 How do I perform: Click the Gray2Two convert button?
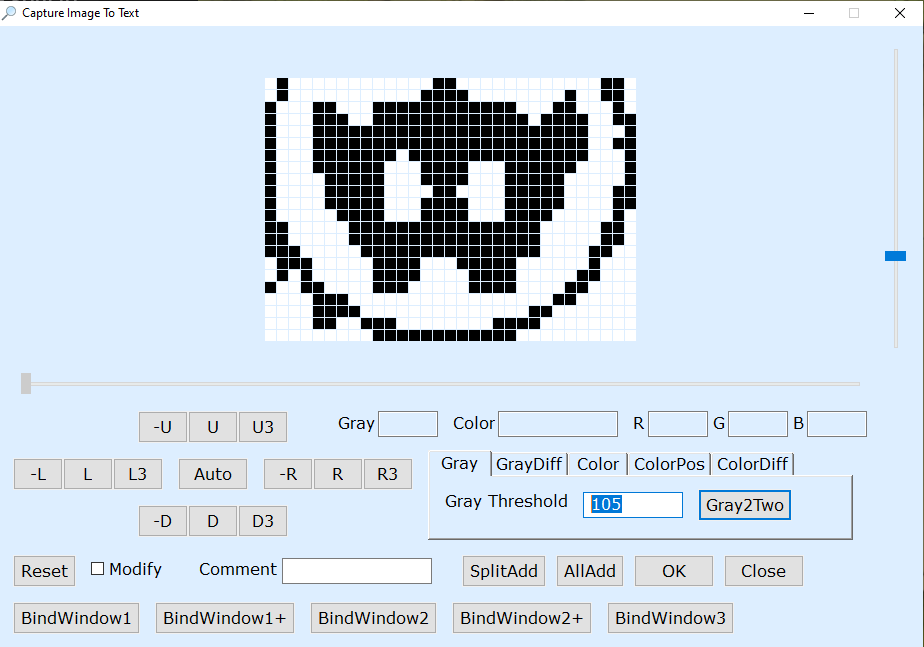(745, 505)
